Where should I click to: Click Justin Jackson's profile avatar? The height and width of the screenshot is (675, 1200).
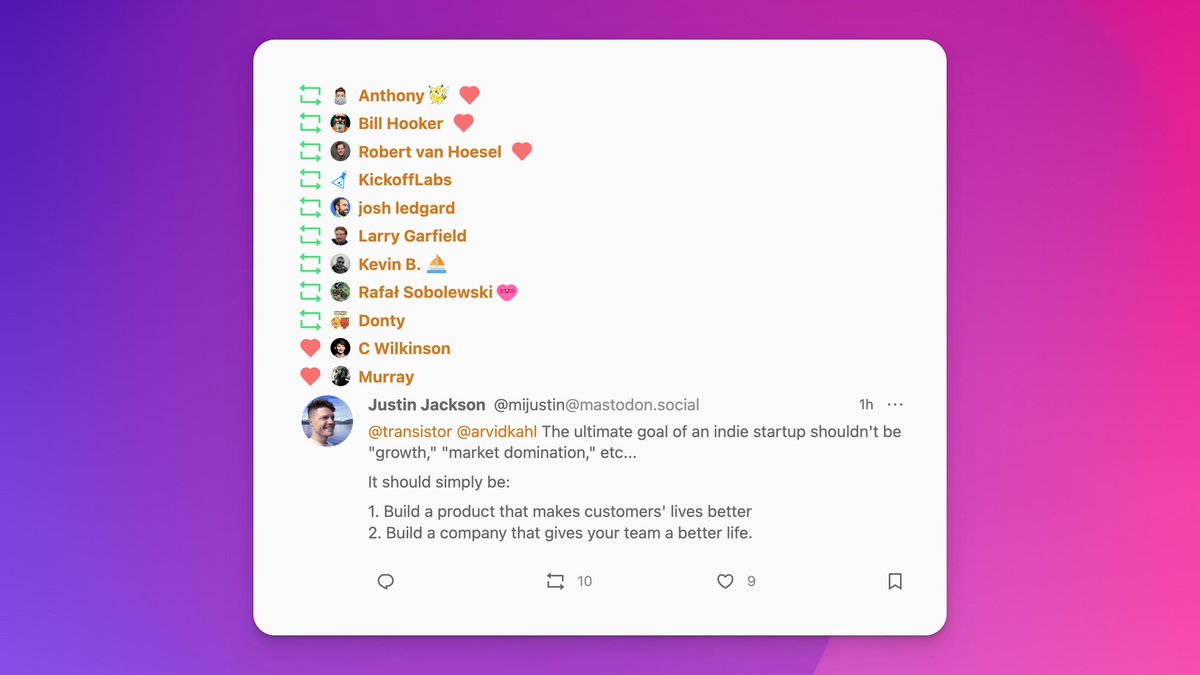point(327,421)
